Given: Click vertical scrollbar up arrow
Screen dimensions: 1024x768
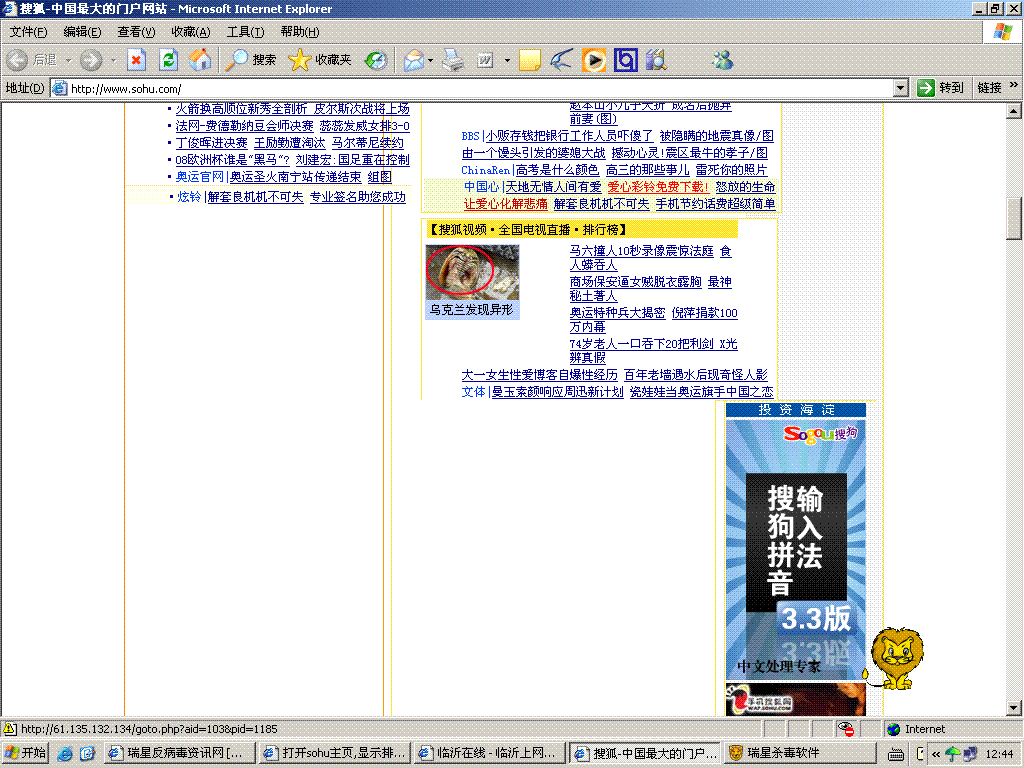Looking at the screenshot, I should [x=1014, y=111].
